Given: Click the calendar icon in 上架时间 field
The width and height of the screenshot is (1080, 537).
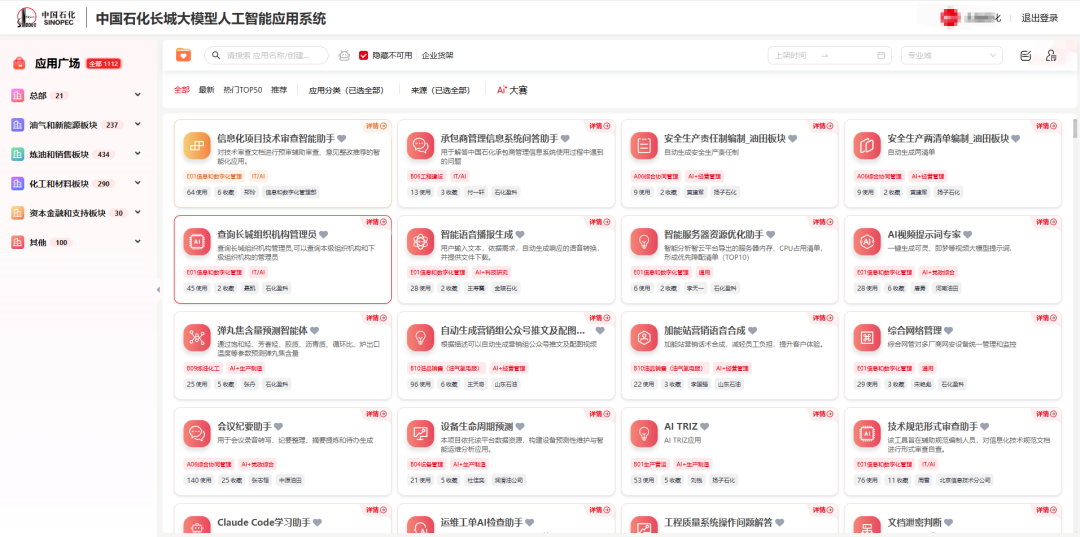Looking at the screenshot, I should tap(881, 55).
